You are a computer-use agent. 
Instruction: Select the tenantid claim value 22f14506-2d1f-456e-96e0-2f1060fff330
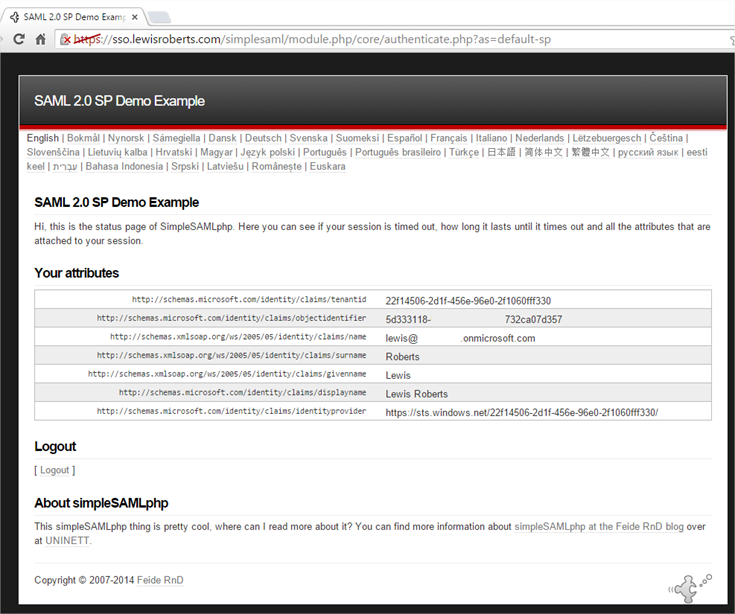[468, 301]
